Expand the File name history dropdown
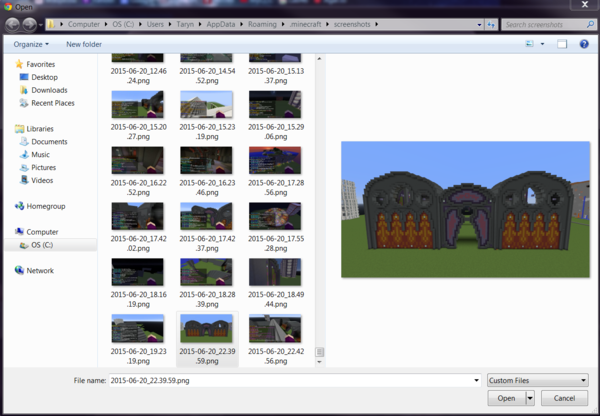The width and height of the screenshot is (600, 416). click(x=476, y=380)
